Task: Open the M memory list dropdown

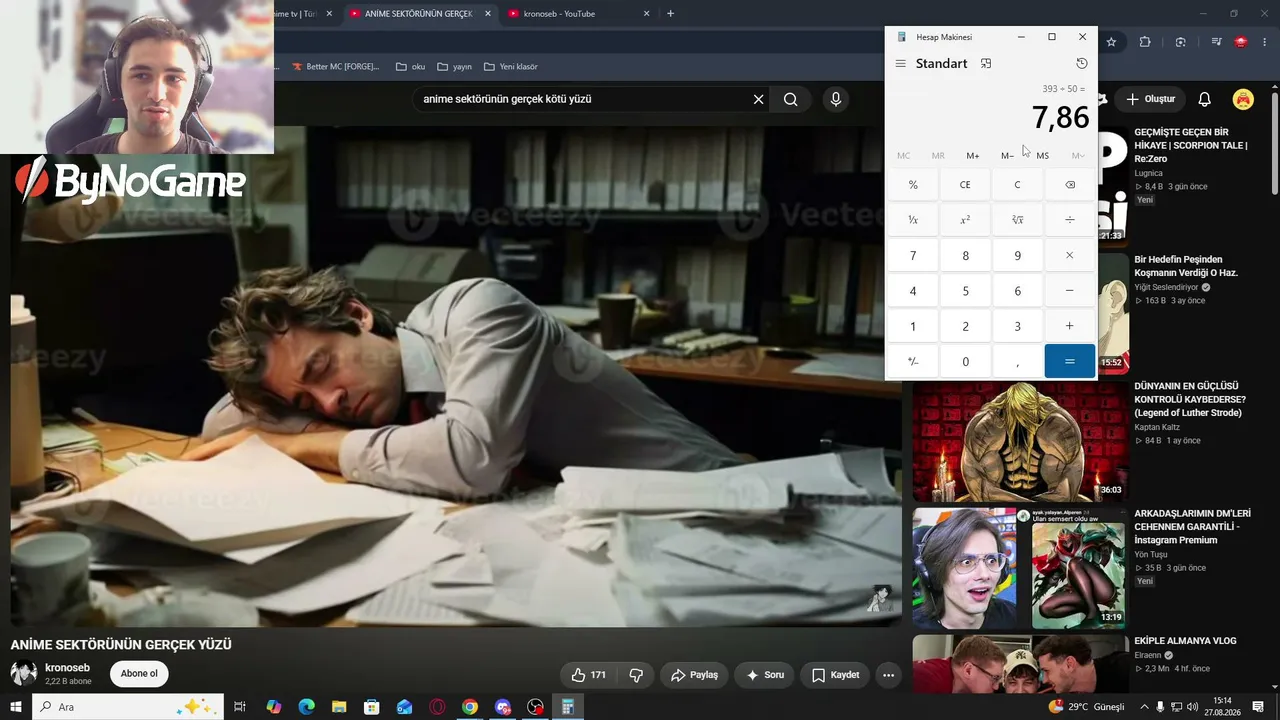Action: coord(1078,155)
